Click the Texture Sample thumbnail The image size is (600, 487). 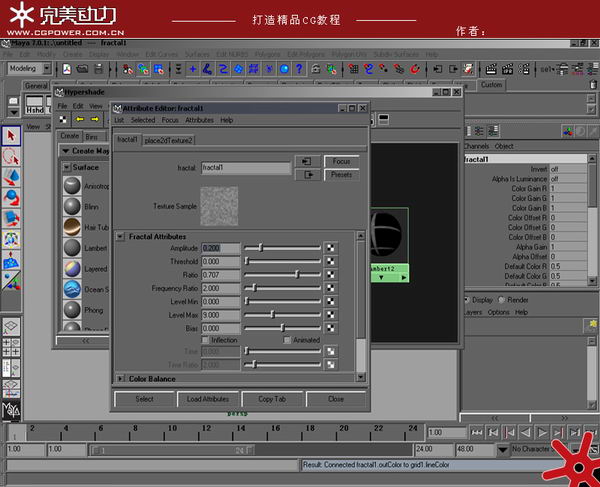click(x=219, y=206)
